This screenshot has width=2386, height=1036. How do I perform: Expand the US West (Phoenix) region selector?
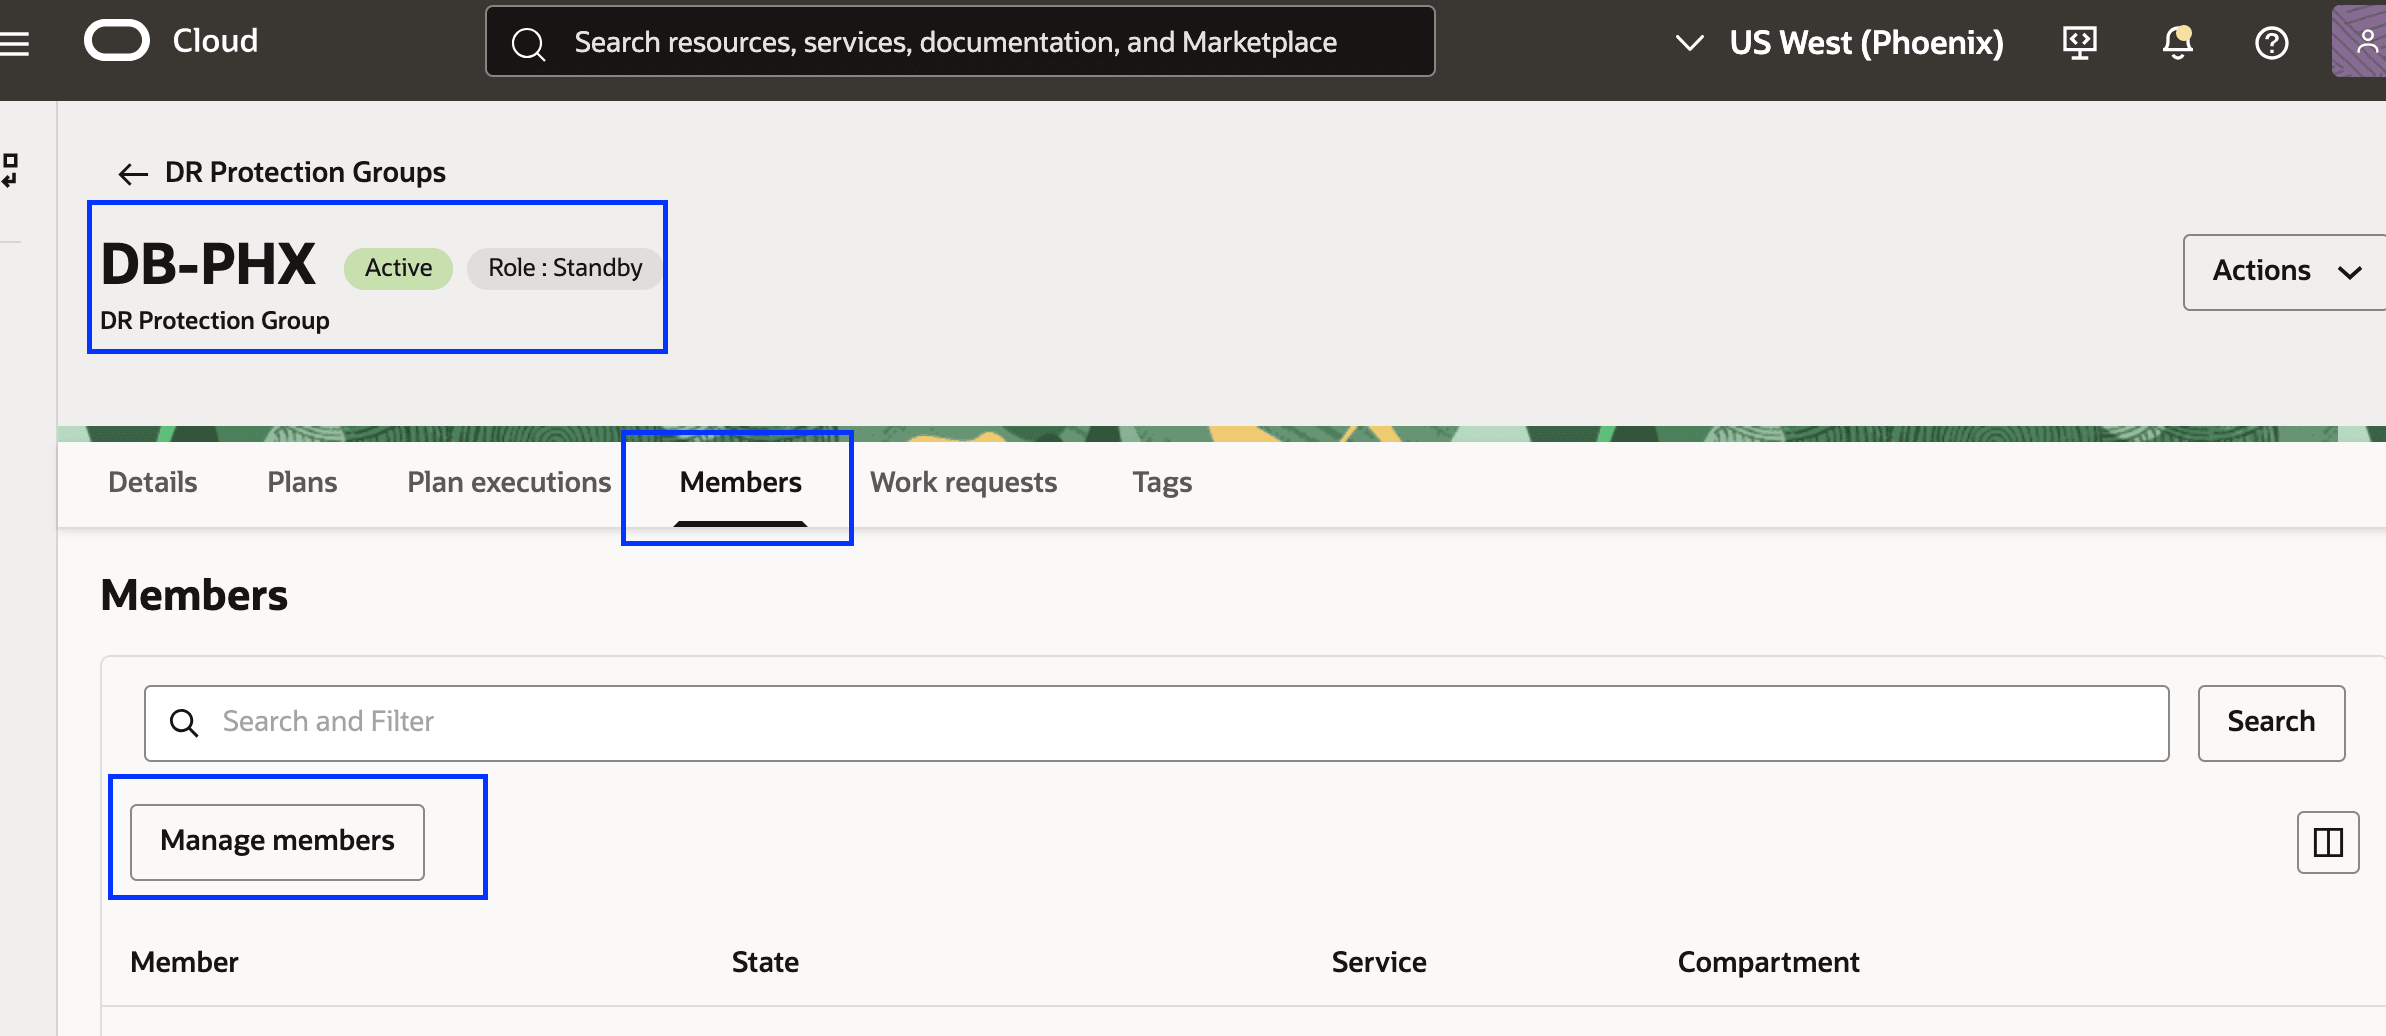[x=1840, y=43]
